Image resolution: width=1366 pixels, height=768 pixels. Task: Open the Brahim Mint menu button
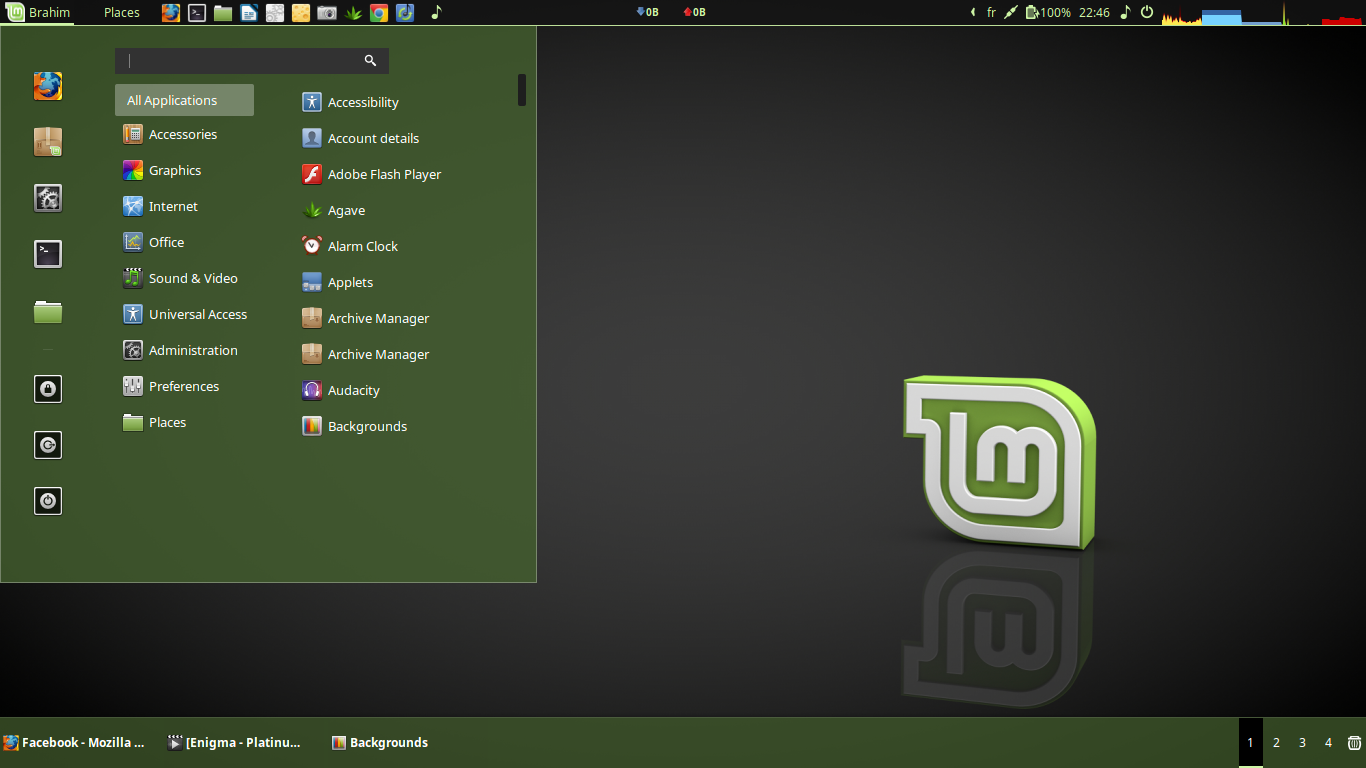[39, 13]
